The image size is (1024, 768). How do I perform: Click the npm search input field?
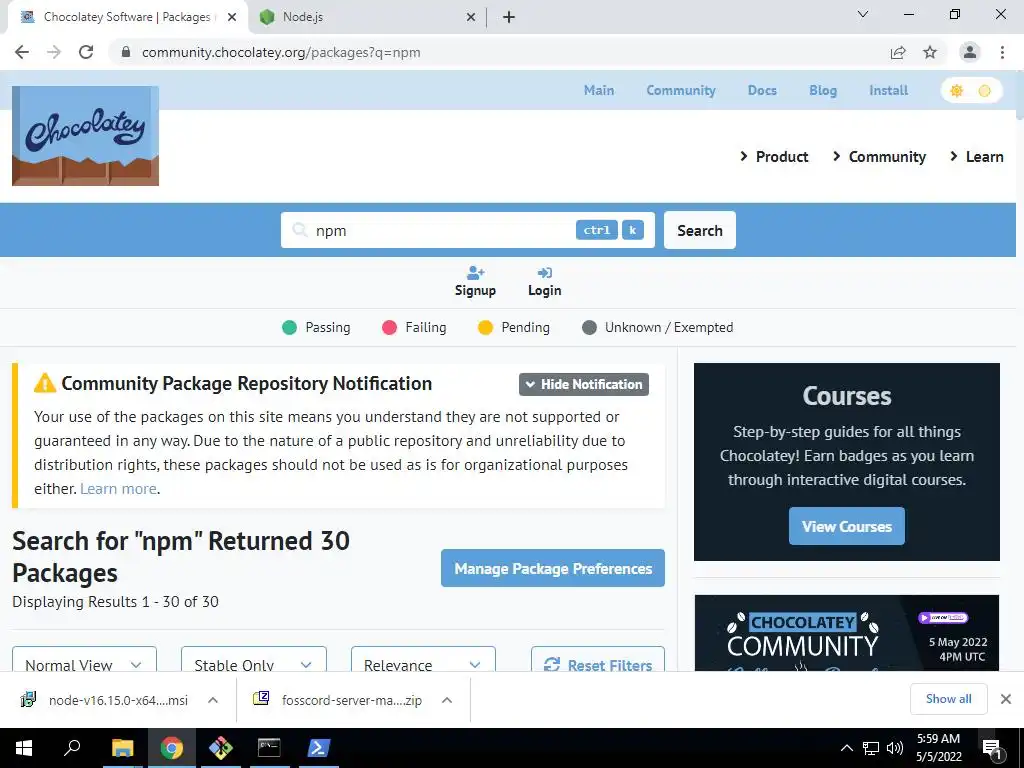coord(468,230)
